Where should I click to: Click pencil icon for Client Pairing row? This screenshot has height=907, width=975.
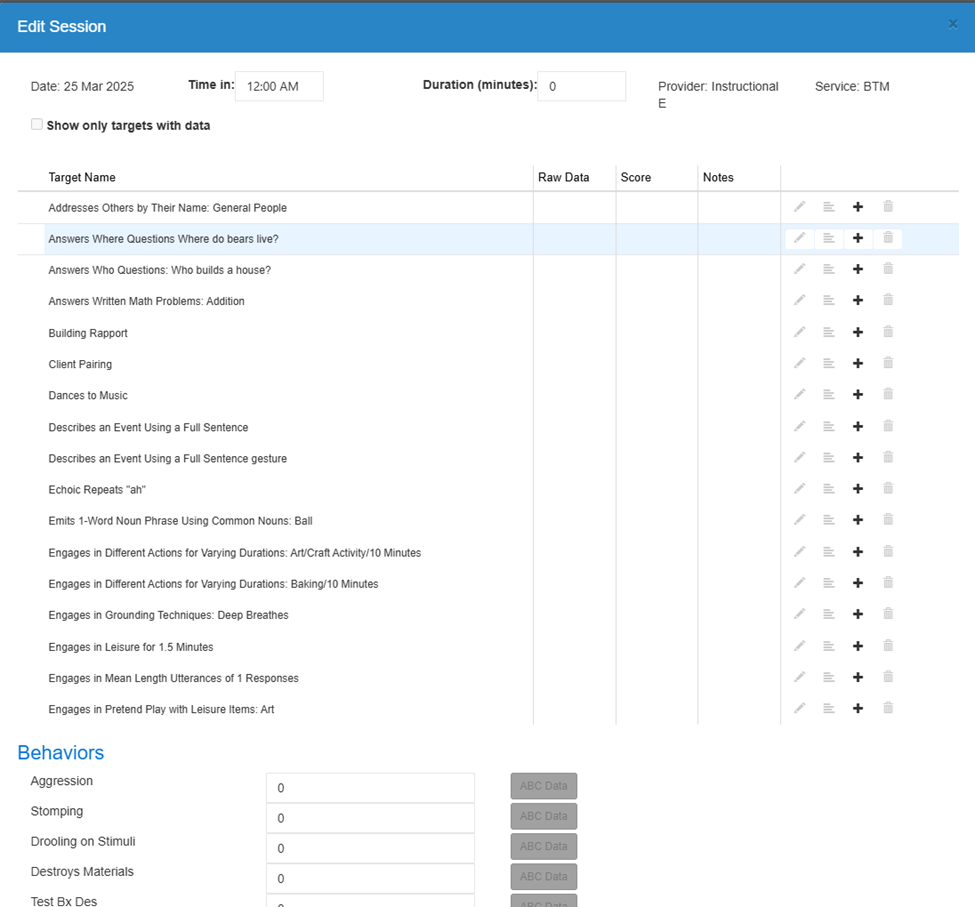tap(800, 364)
